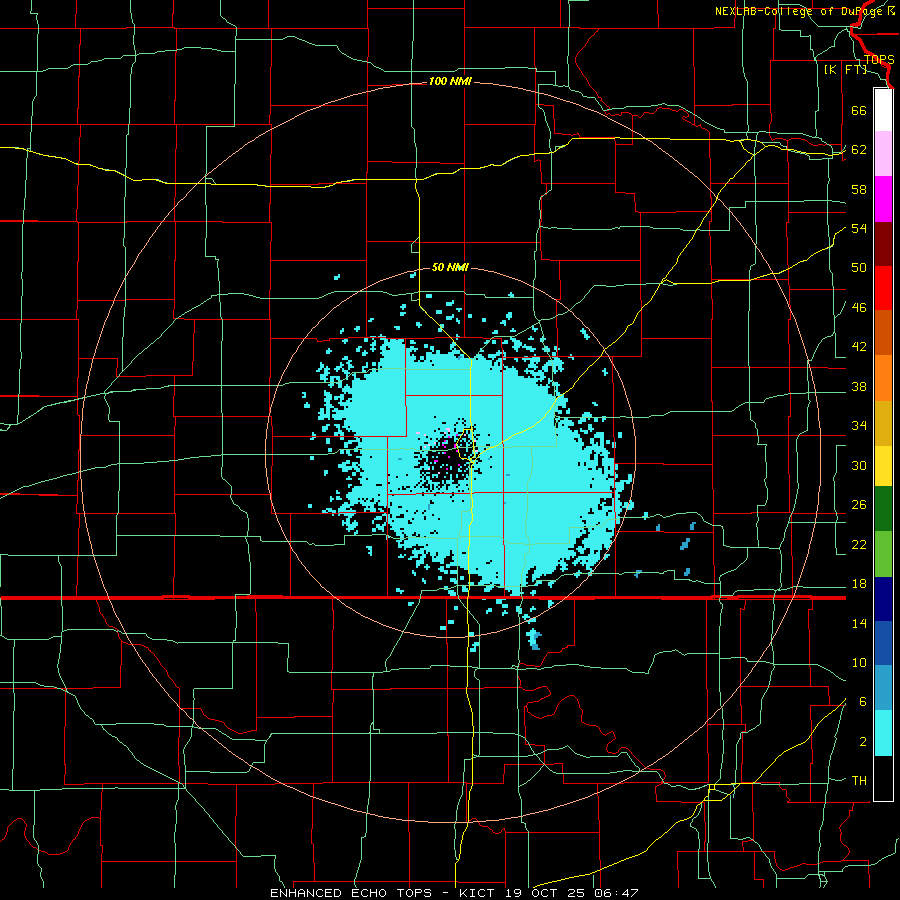Click the magenta legend swatch
Screen dimensions: 900x900
tap(883, 199)
